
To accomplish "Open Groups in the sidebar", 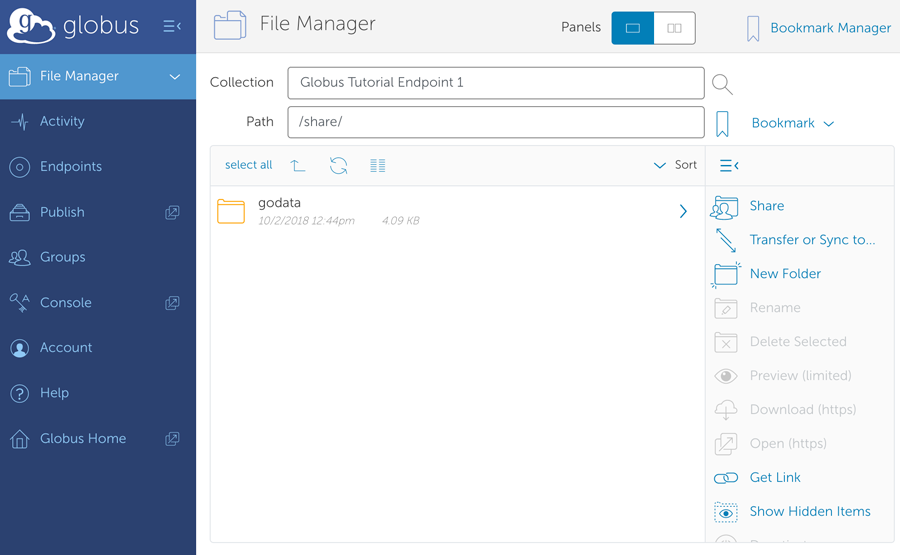I will (x=63, y=257).
